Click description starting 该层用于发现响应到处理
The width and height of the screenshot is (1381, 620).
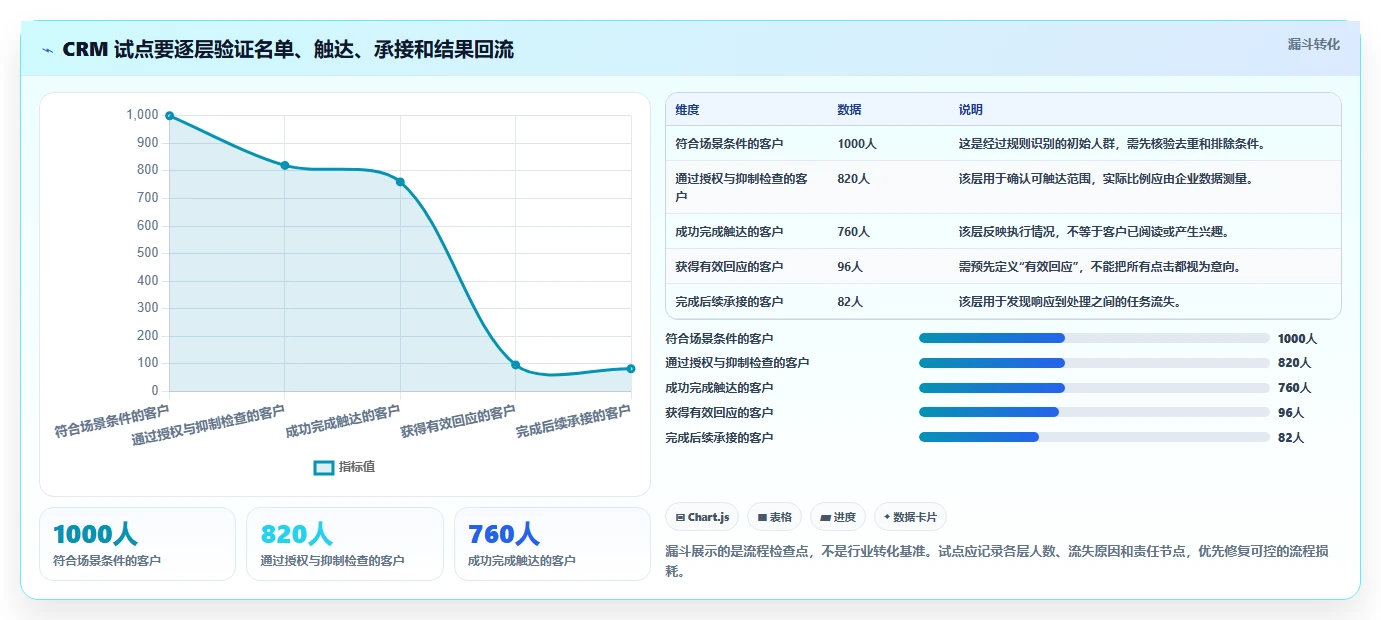pos(1070,302)
